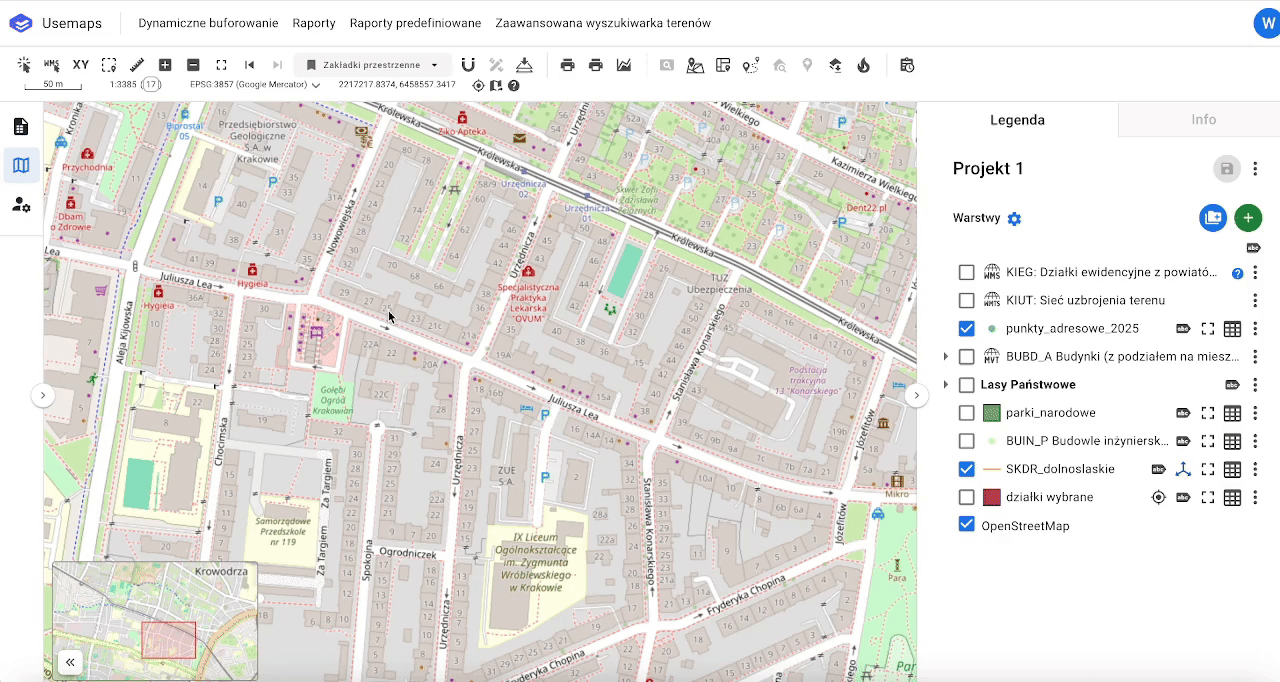The height and width of the screenshot is (682, 1280).
Task: Toggle the OpenStreetMap layer checkbox
Action: 966,525
